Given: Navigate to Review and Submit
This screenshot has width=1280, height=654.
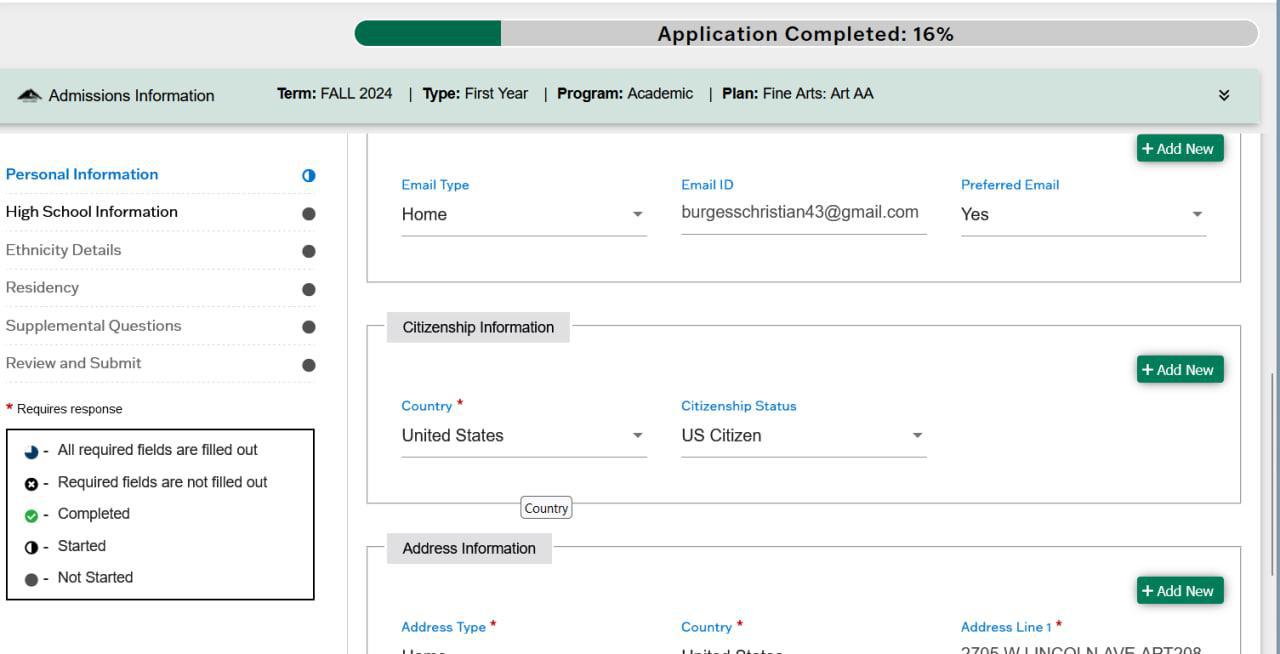Looking at the screenshot, I should (x=73, y=363).
